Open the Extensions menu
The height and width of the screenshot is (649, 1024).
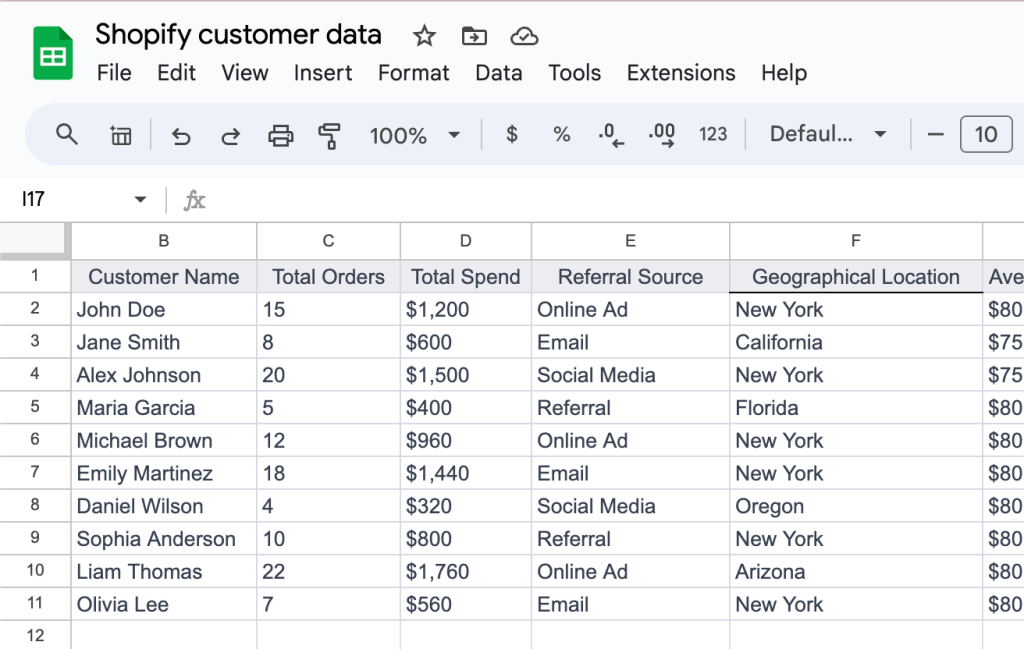pyautogui.click(x=681, y=72)
